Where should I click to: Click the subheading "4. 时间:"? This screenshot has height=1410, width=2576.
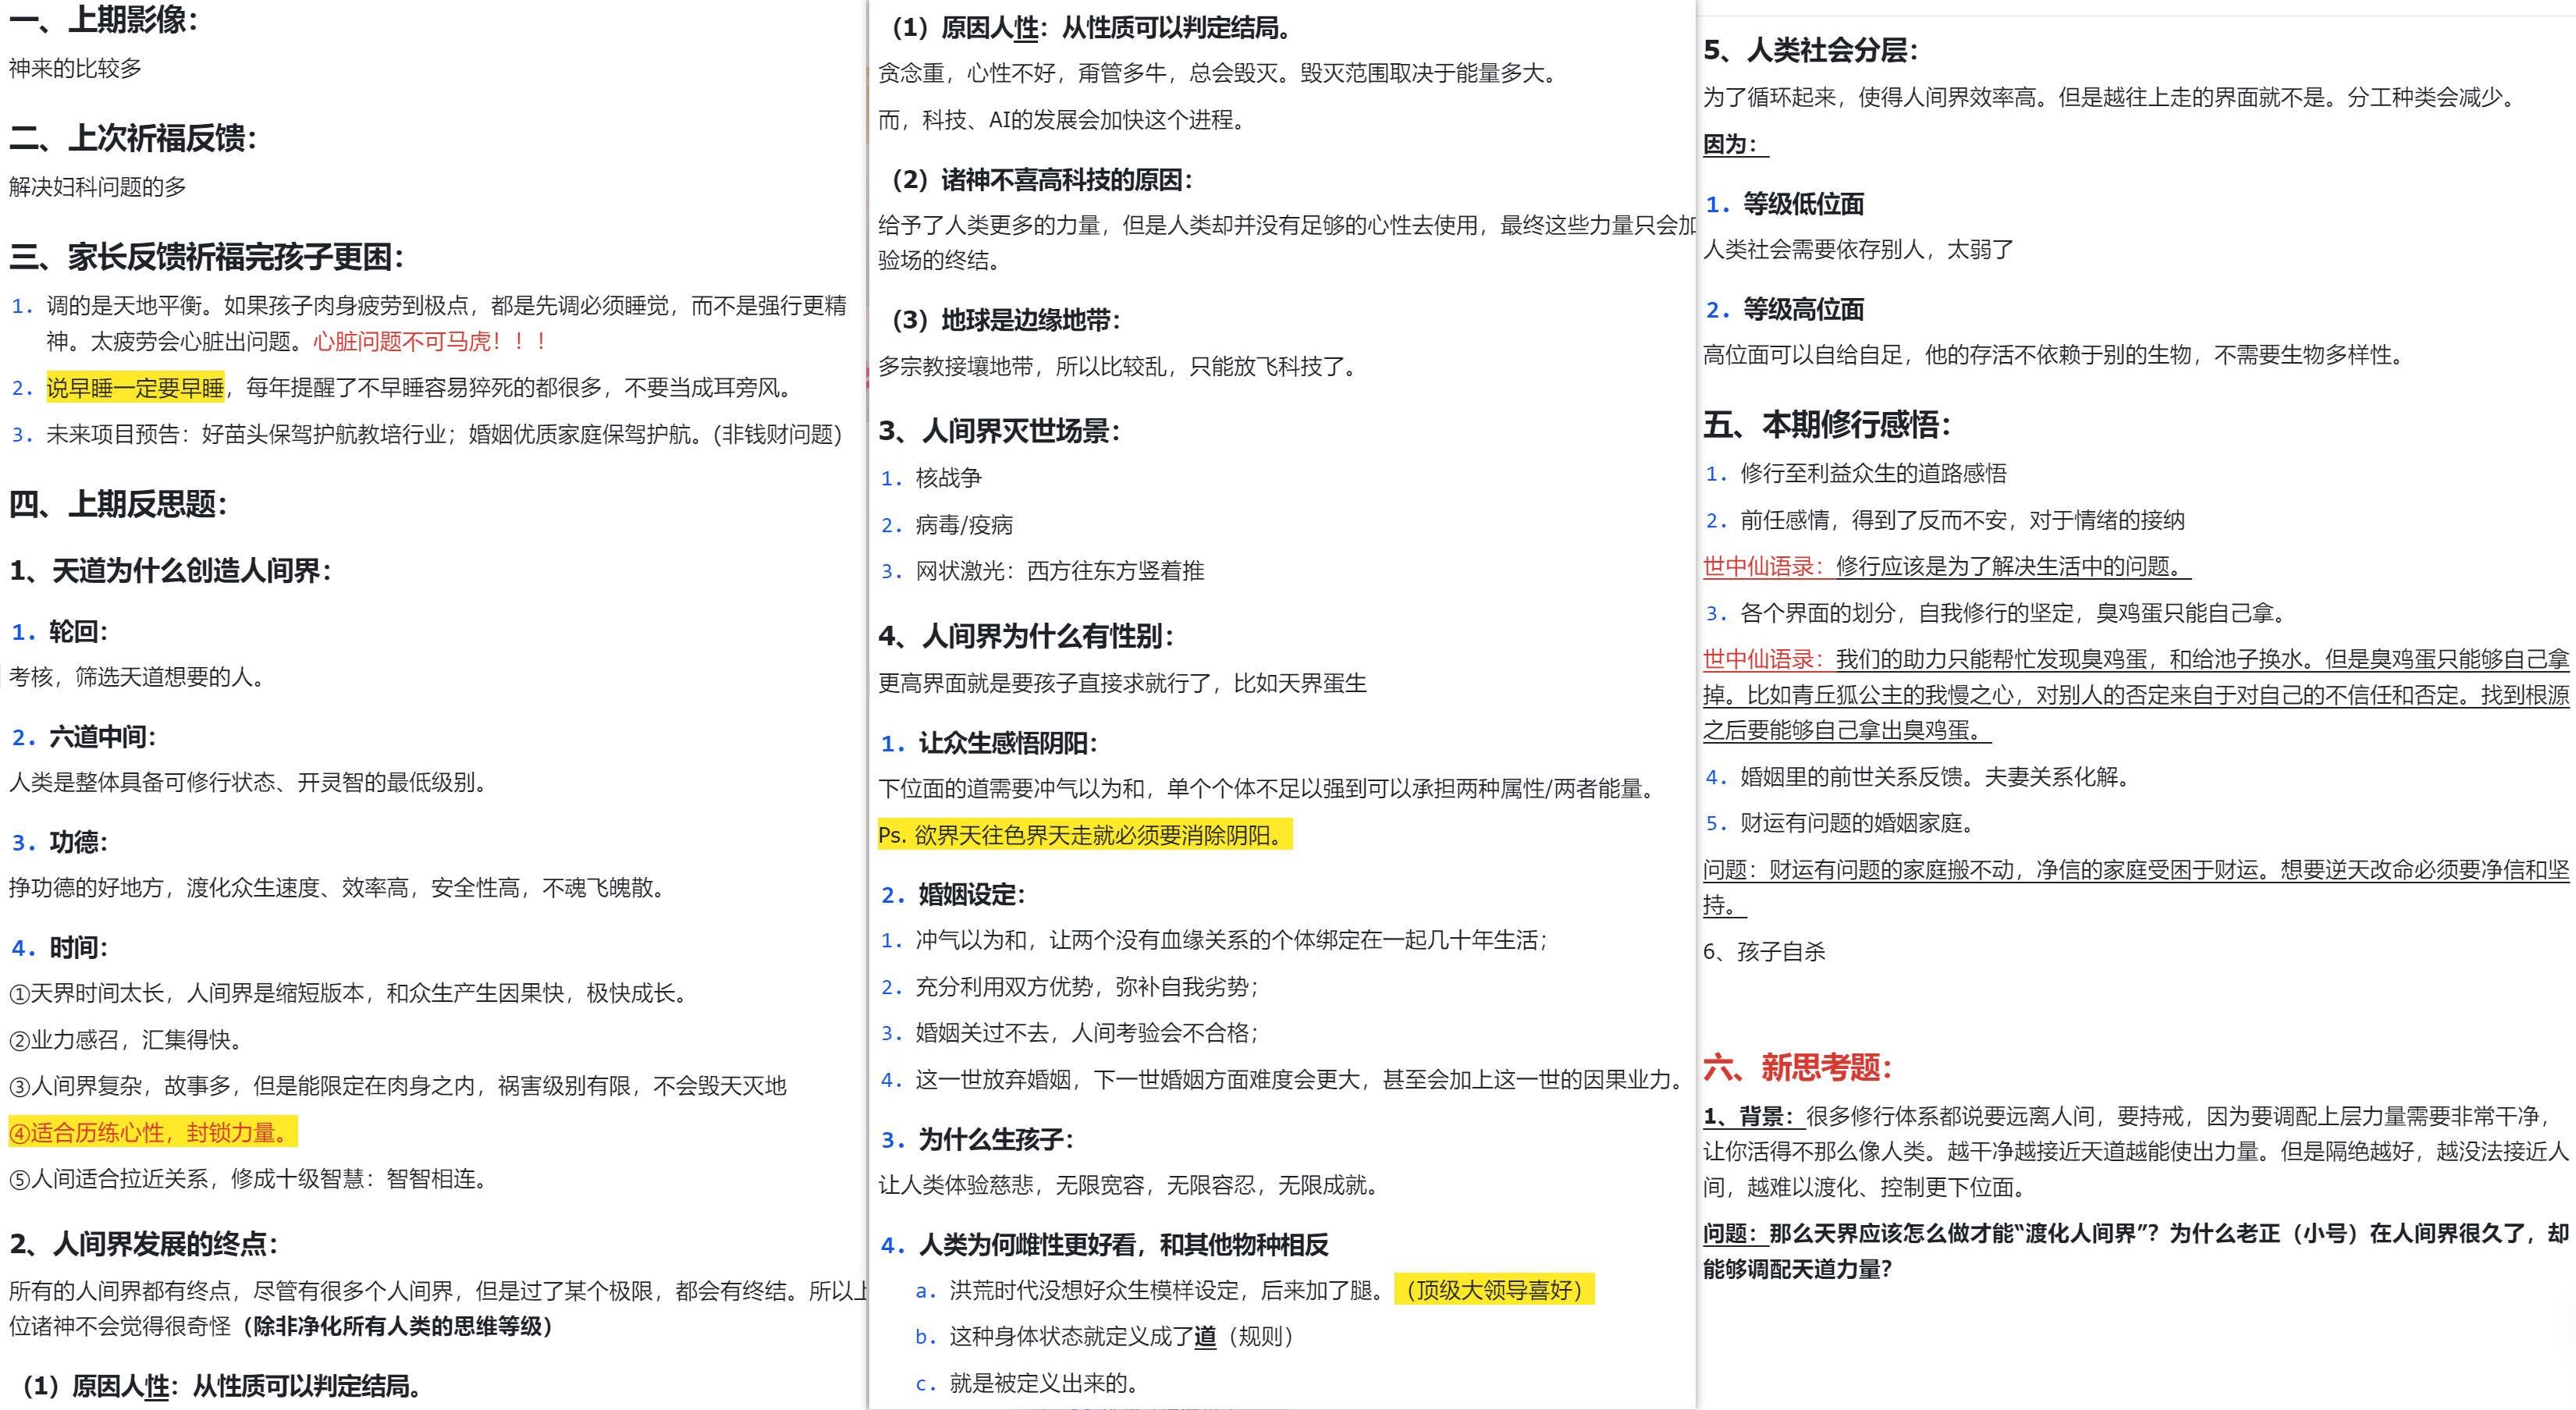coord(60,948)
